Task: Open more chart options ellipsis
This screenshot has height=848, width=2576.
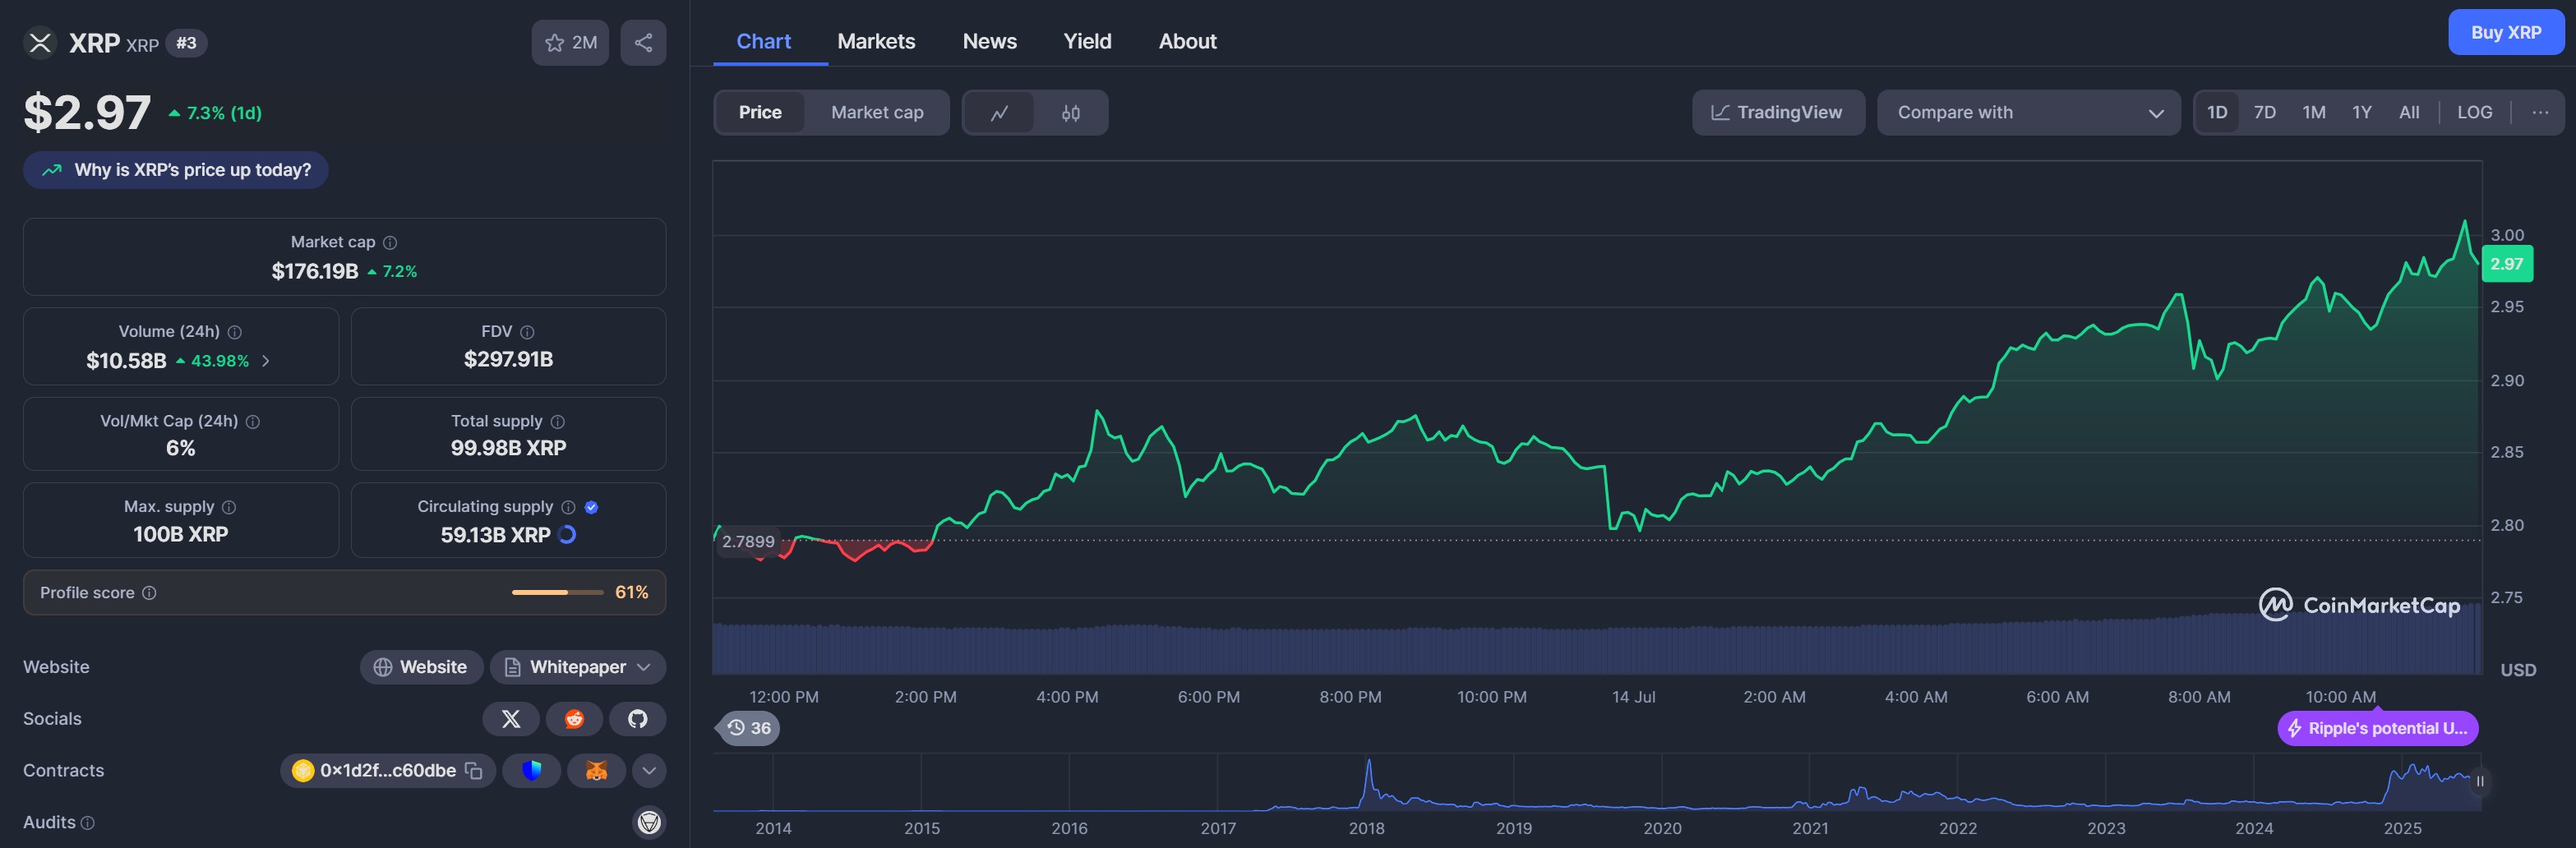Action: coord(2540,112)
